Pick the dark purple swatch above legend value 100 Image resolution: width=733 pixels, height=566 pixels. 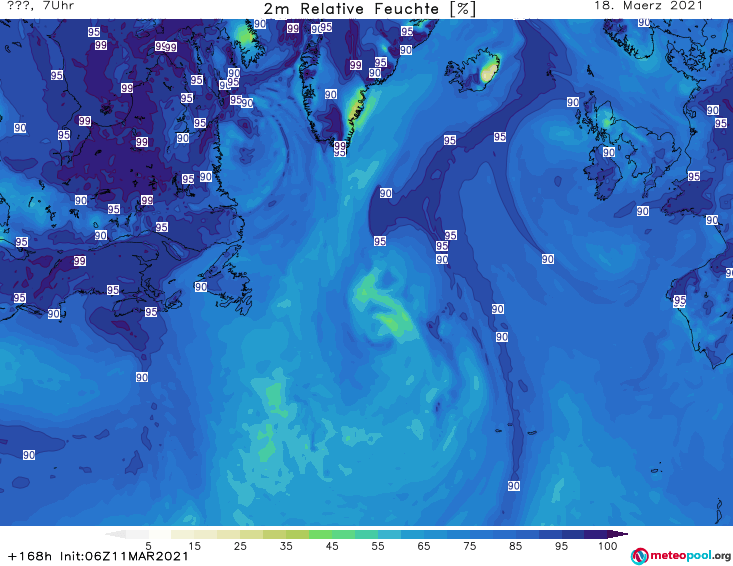pyautogui.click(x=596, y=534)
